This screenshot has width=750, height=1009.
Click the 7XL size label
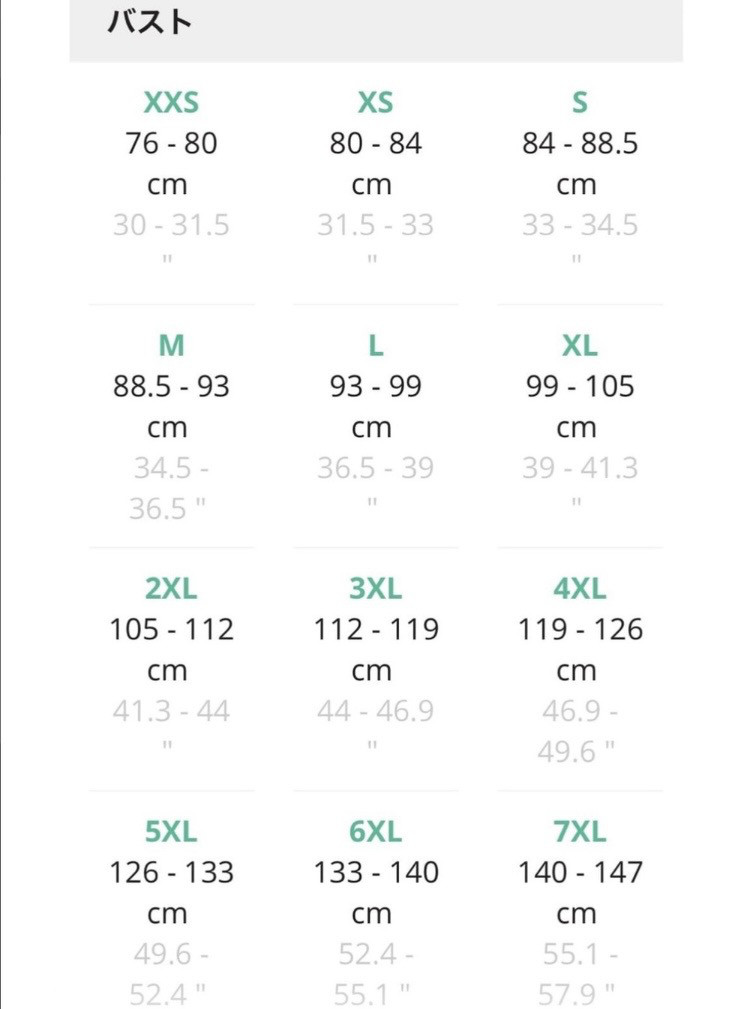(x=579, y=831)
